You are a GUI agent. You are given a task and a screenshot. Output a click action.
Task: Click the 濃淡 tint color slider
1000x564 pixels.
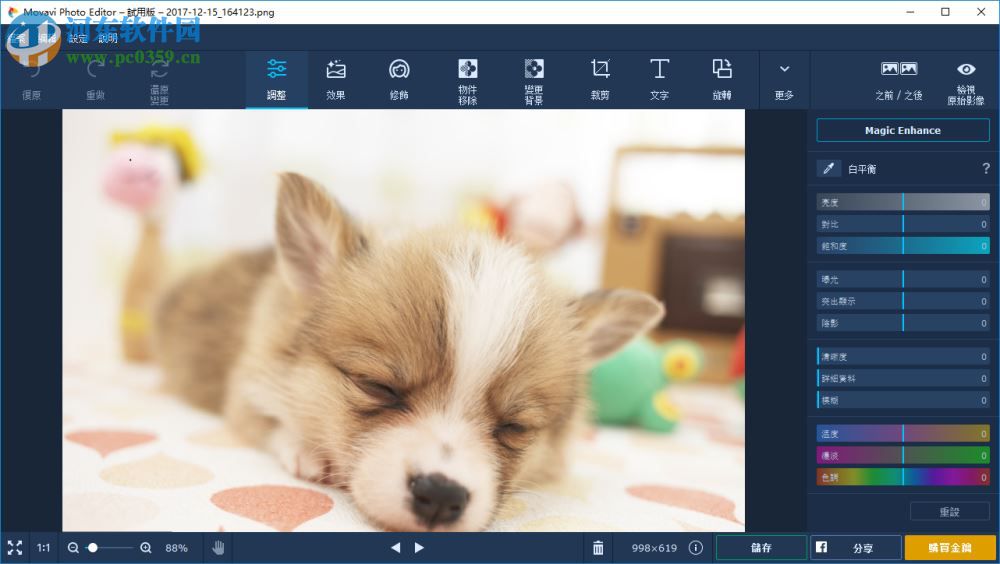pyautogui.click(x=902, y=456)
